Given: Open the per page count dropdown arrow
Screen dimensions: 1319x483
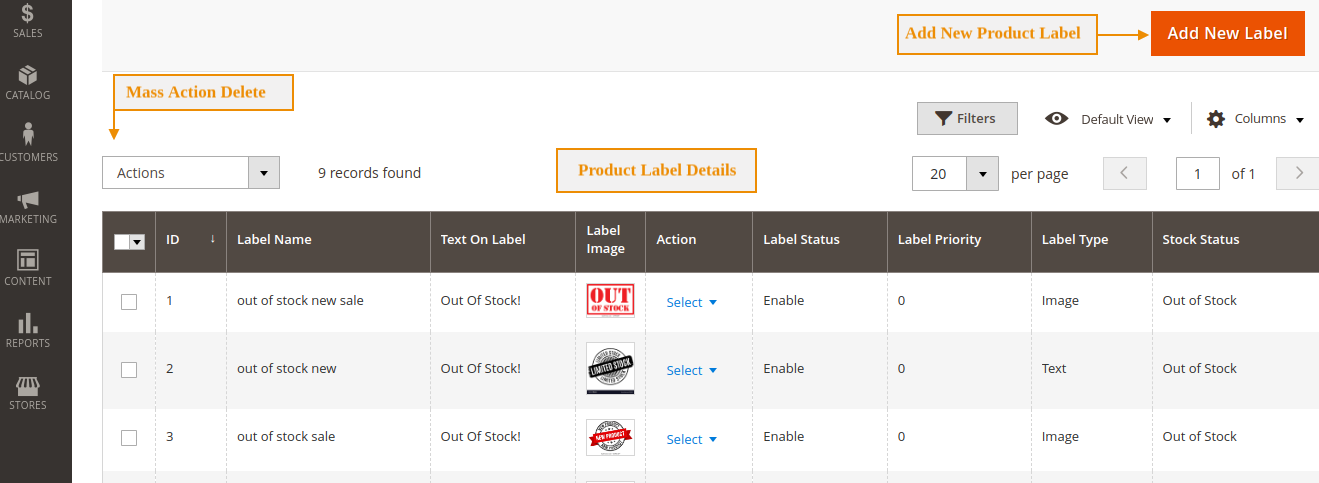Looking at the screenshot, I should (982, 174).
